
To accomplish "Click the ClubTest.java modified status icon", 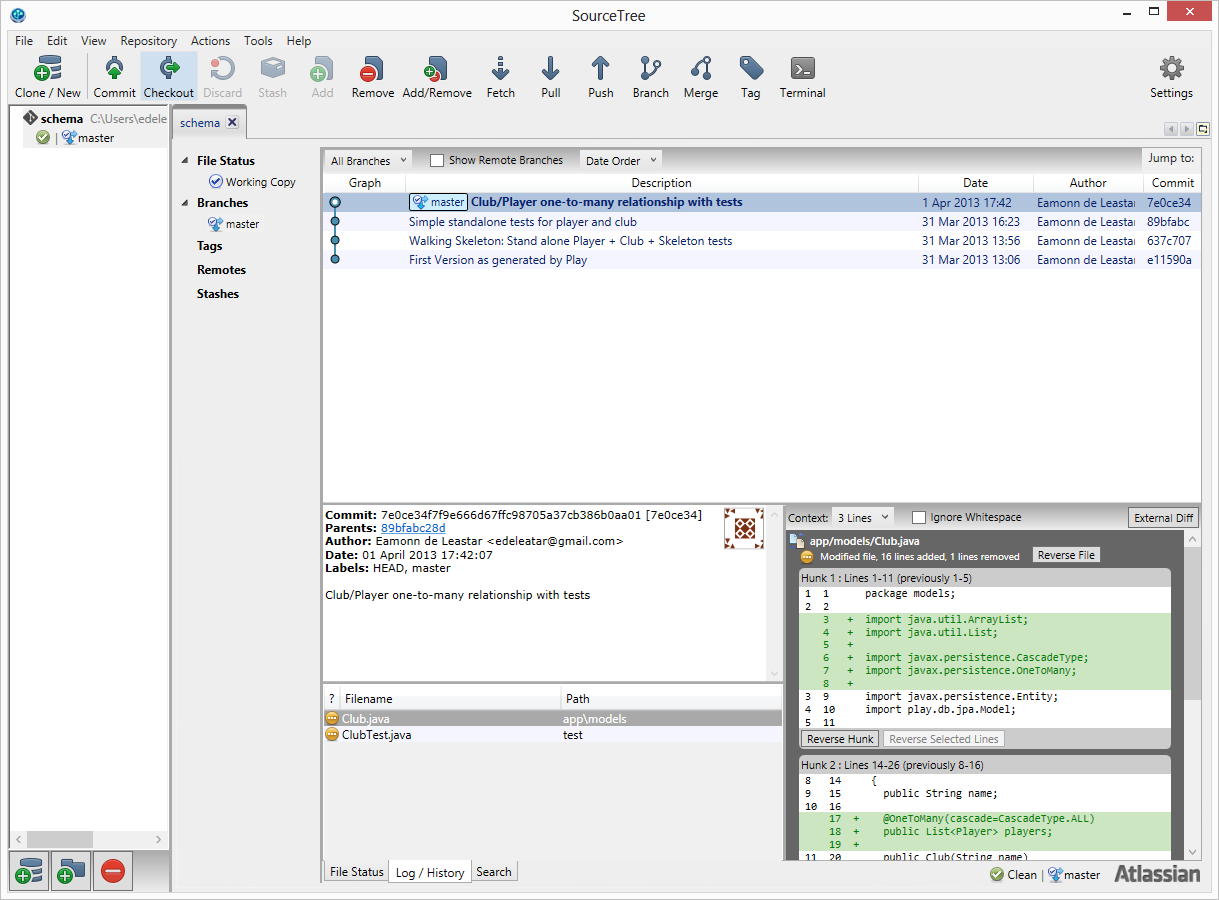I will pyautogui.click(x=332, y=735).
